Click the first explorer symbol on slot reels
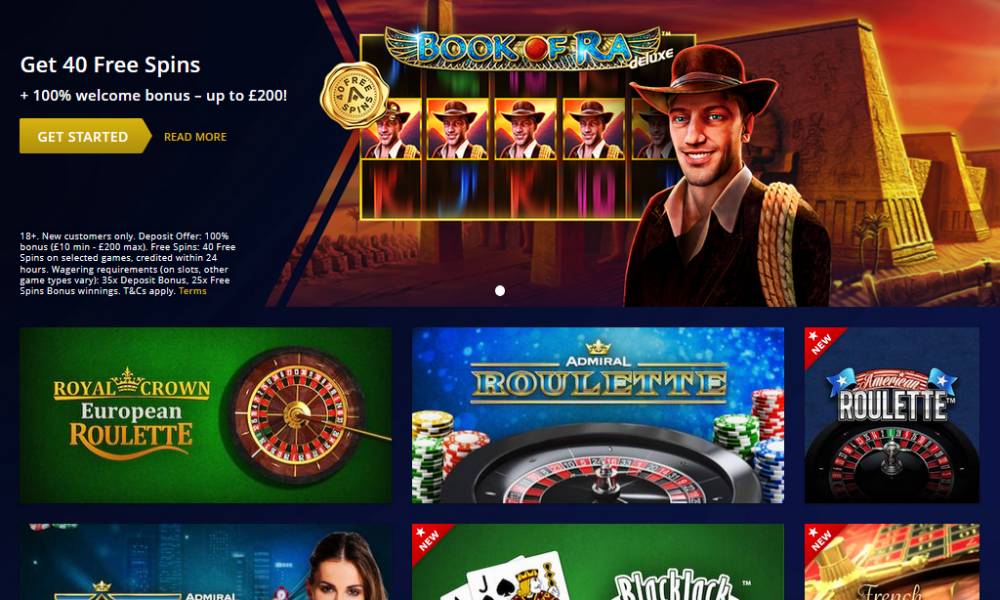Screen dimensions: 1000x600 point(390,128)
